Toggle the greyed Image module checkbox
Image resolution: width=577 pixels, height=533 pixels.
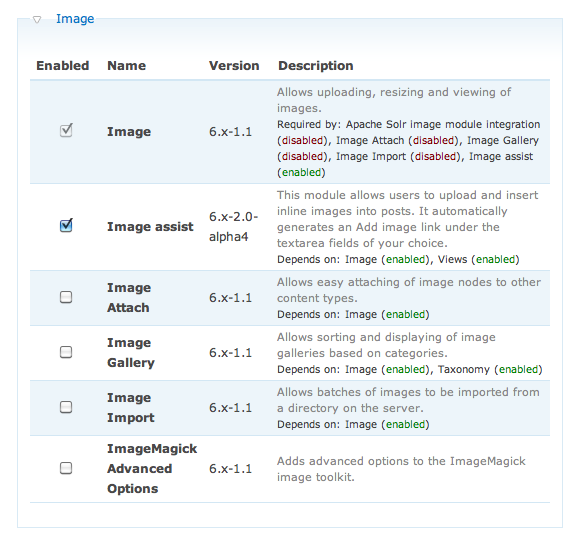pyautogui.click(x=66, y=130)
